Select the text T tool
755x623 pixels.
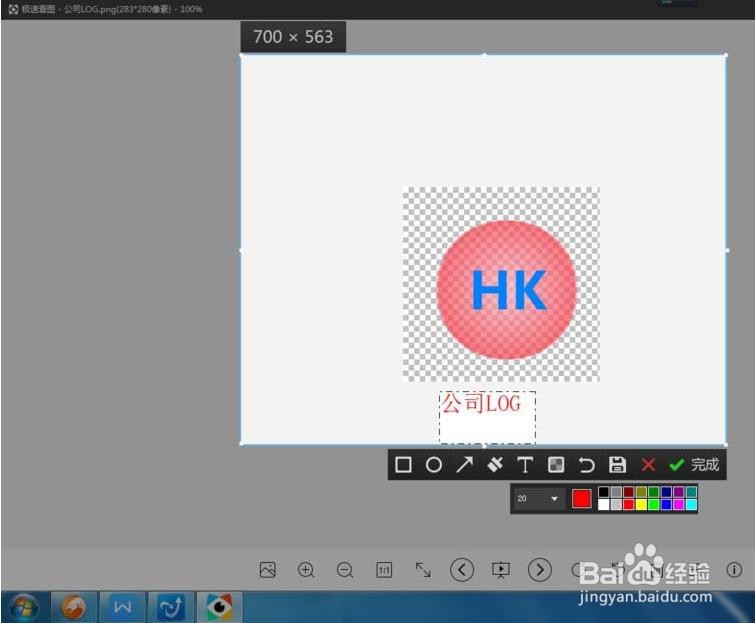525,465
